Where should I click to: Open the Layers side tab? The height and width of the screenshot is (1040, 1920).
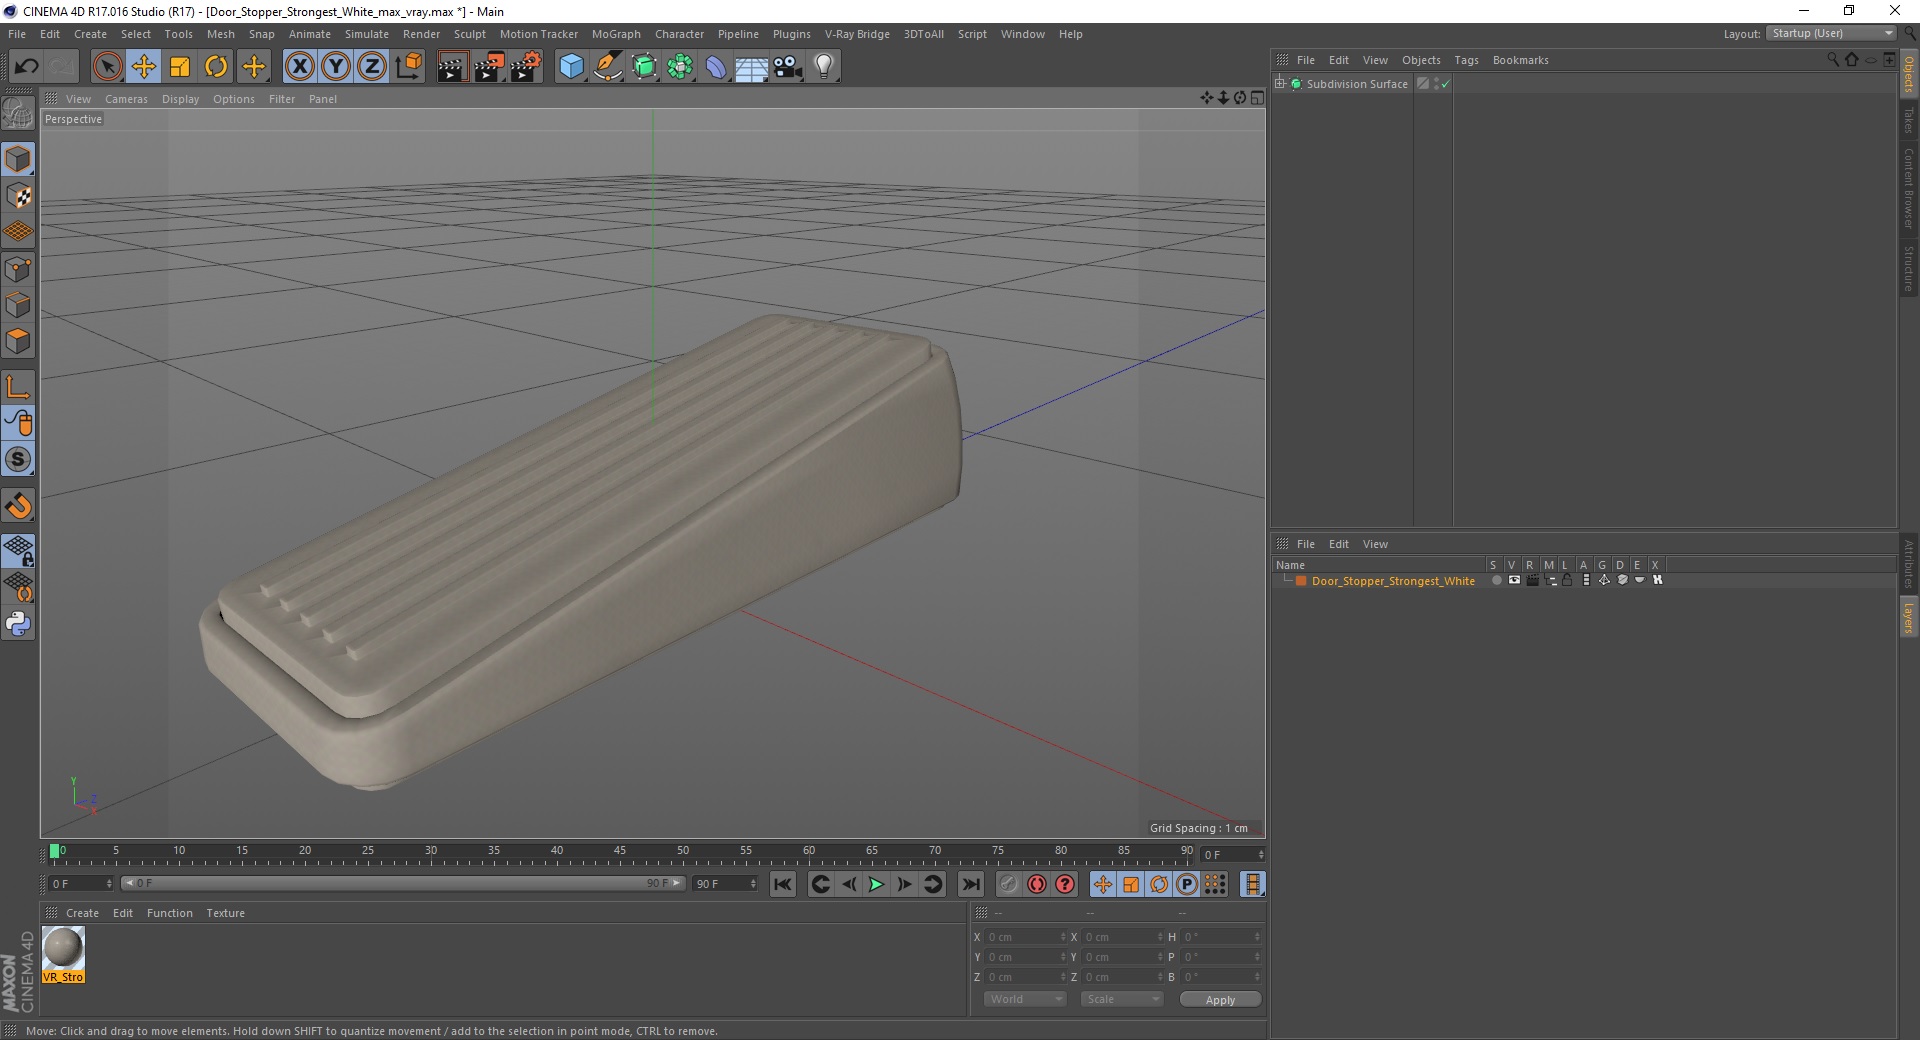coord(1909,617)
